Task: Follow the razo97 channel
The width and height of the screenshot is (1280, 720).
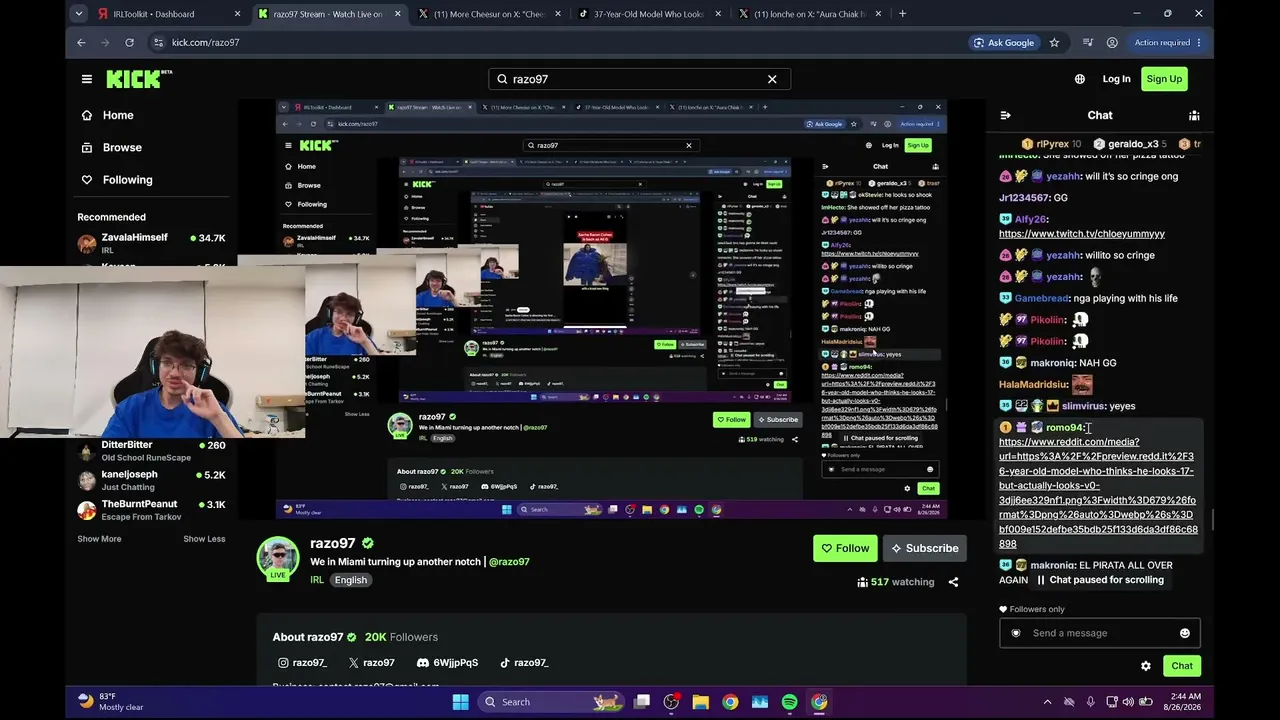Action: 845,548
